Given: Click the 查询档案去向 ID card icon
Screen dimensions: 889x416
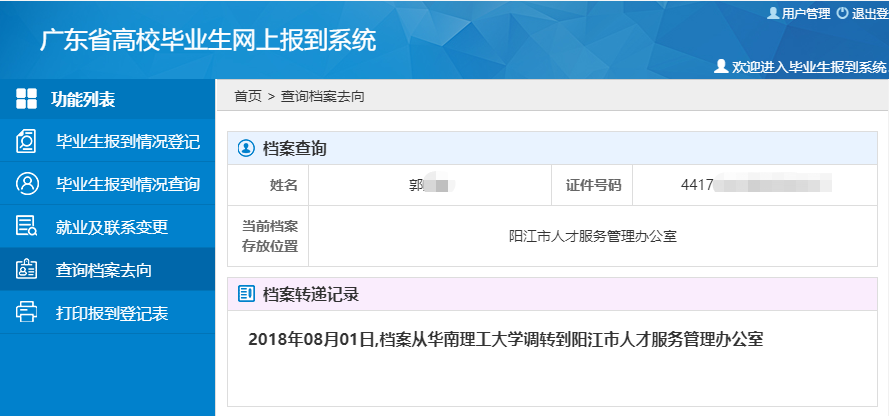Looking at the screenshot, I should pos(27,269).
